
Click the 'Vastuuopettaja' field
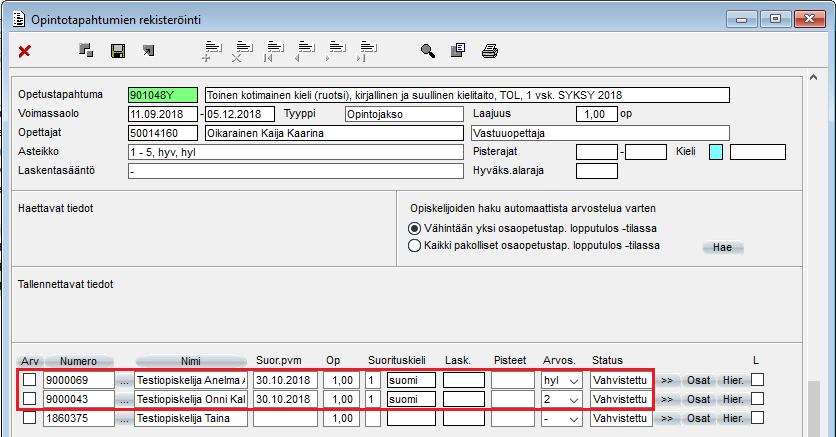(600, 133)
